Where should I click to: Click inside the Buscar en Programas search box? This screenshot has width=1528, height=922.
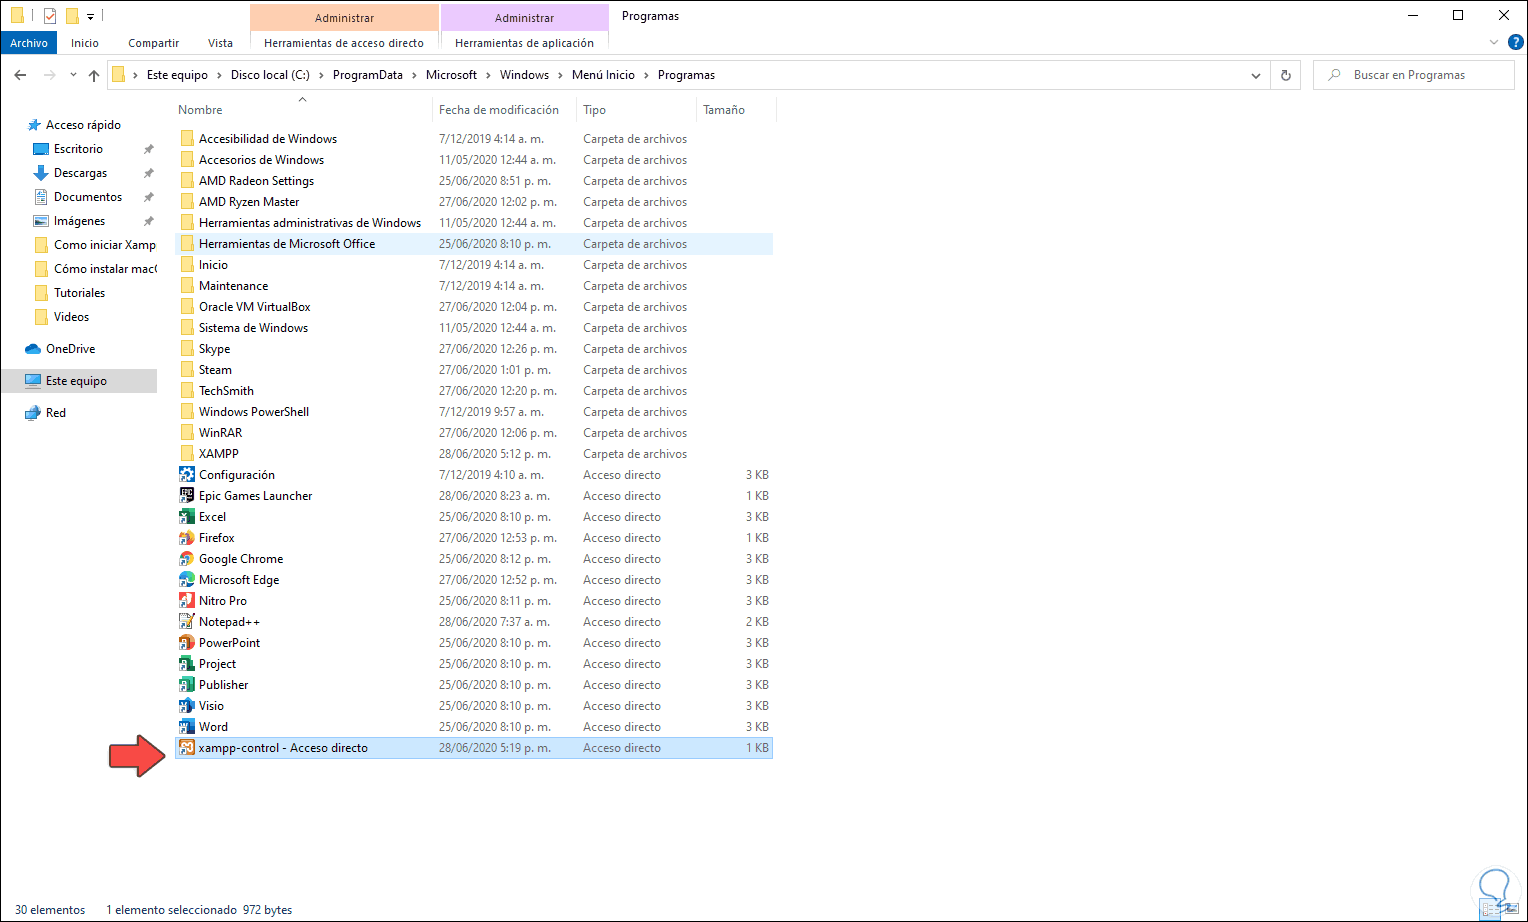[x=1413, y=74]
